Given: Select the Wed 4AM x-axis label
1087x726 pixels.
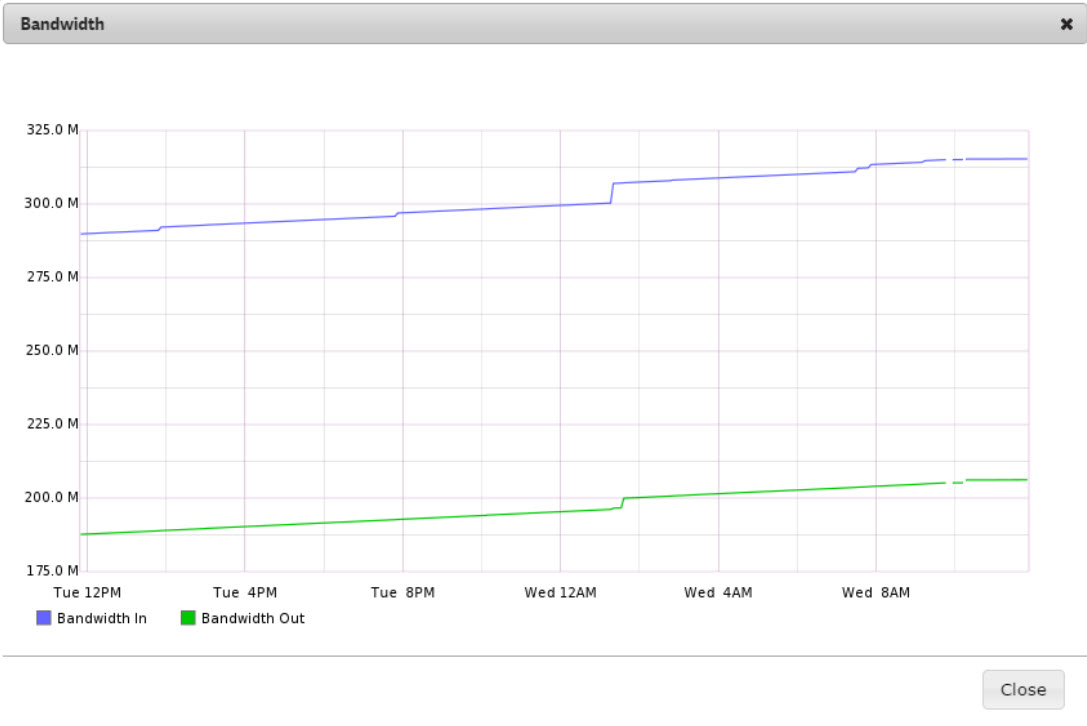Looking at the screenshot, I should click(718, 593).
